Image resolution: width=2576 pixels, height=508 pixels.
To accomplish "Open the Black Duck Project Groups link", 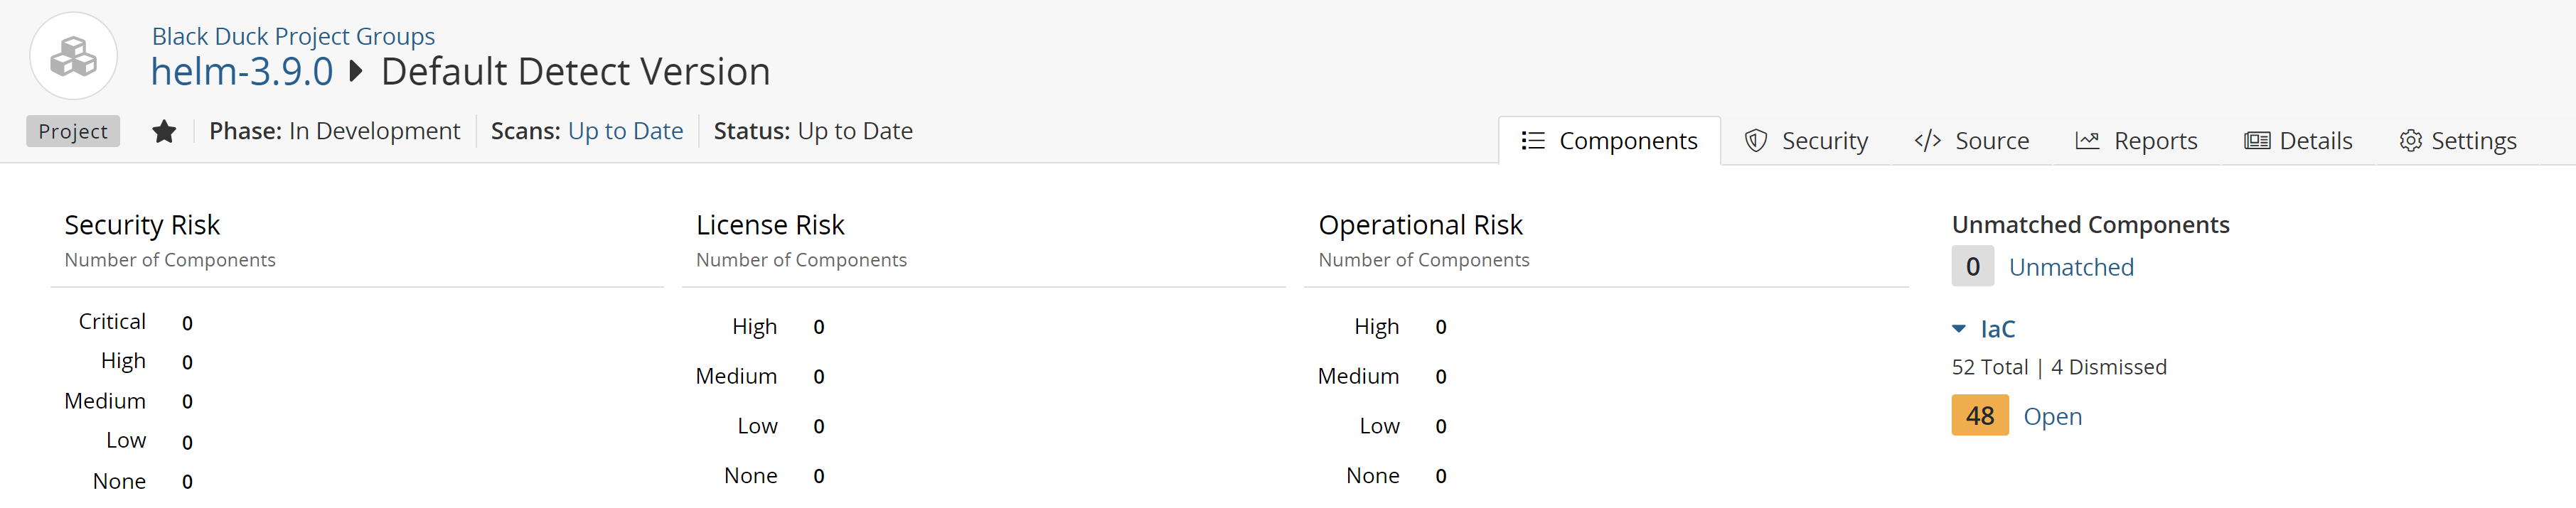I will coord(293,36).
